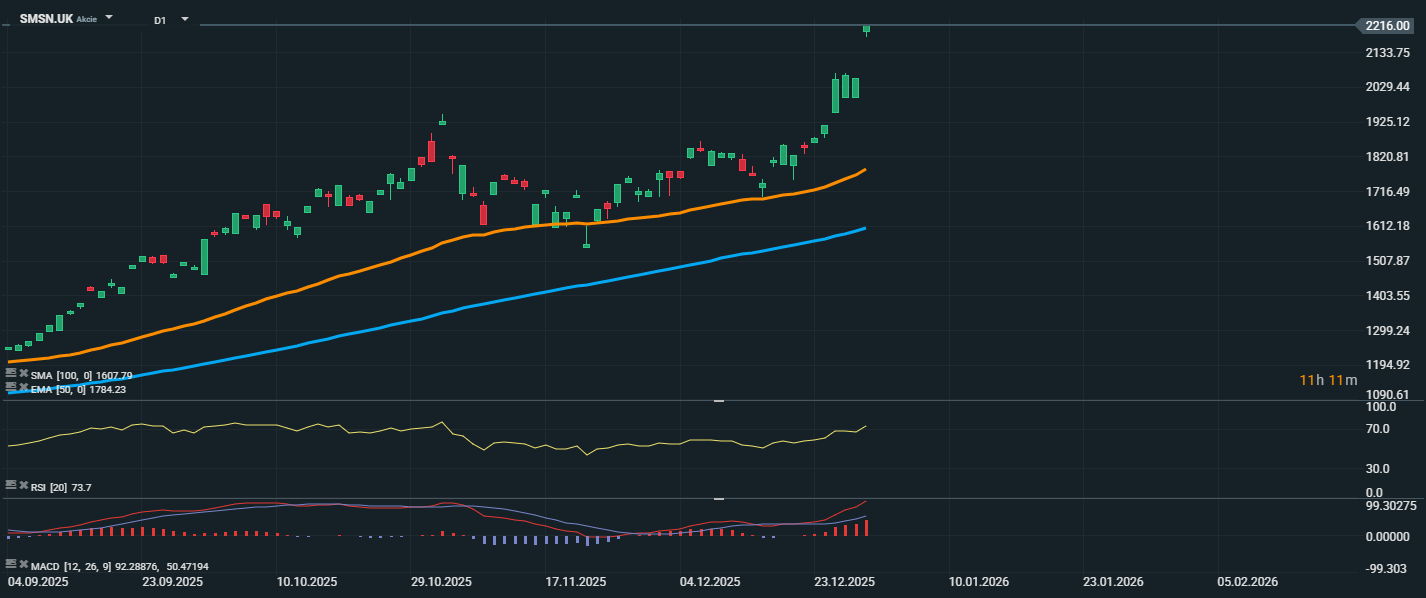This screenshot has width=1426, height=598.
Task: Select the 05.02.2026 date on time axis
Action: (1247, 581)
